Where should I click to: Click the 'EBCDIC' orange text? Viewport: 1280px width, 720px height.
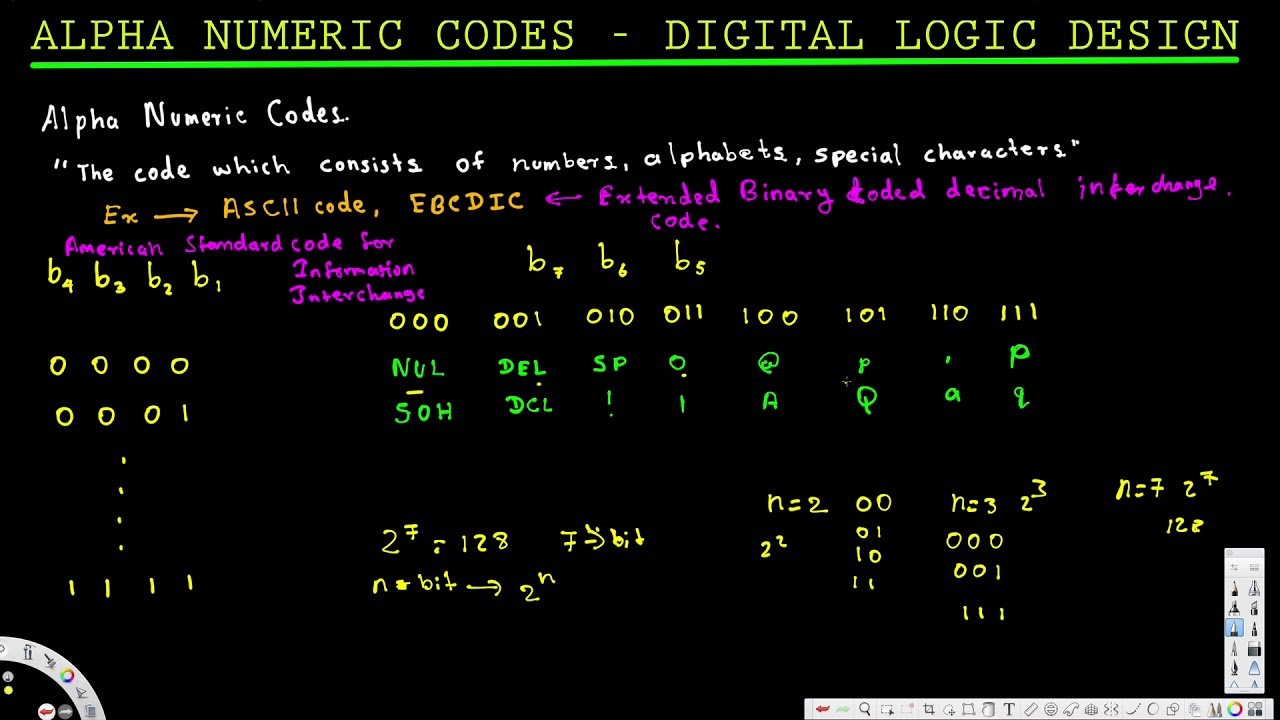[x=466, y=202]
